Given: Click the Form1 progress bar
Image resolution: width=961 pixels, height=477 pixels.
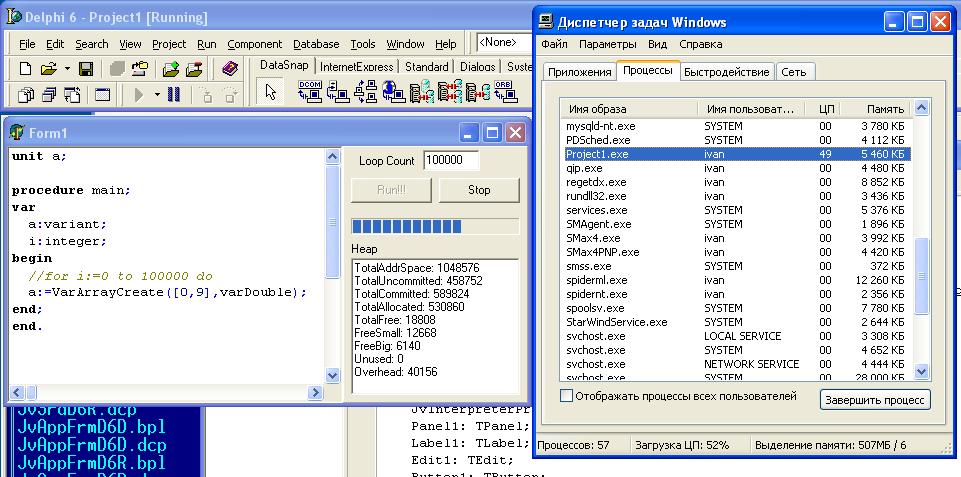Looking at the screenshot, I should pyautogui.click(x=435, y=226).
